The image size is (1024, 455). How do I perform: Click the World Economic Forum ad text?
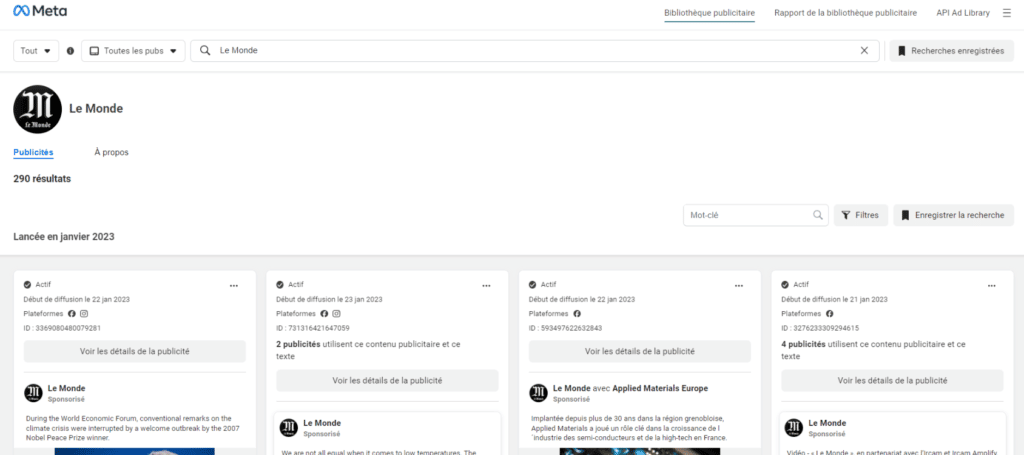[134, 428]
